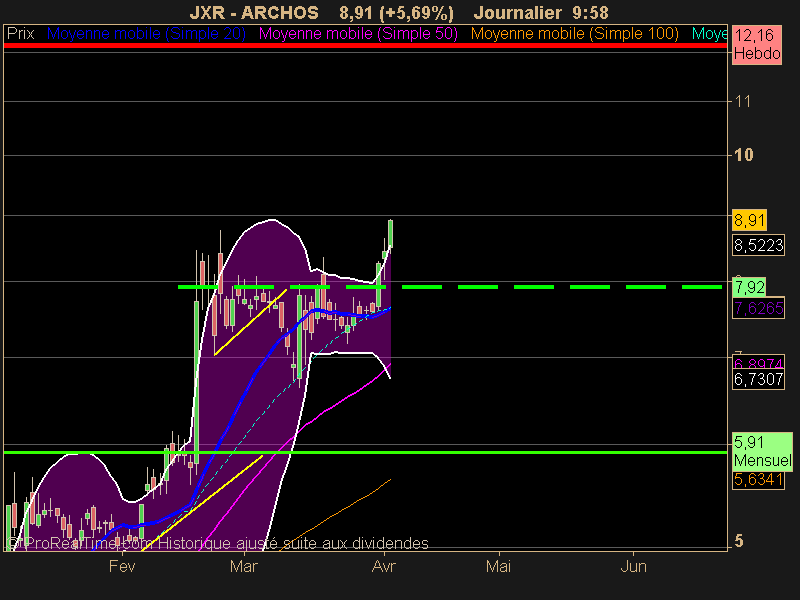Click the partially cut cyan 'Moye' legend label
Image resolution: width=800 pixels, height=600 pixels.
click(x=709, y=34)
